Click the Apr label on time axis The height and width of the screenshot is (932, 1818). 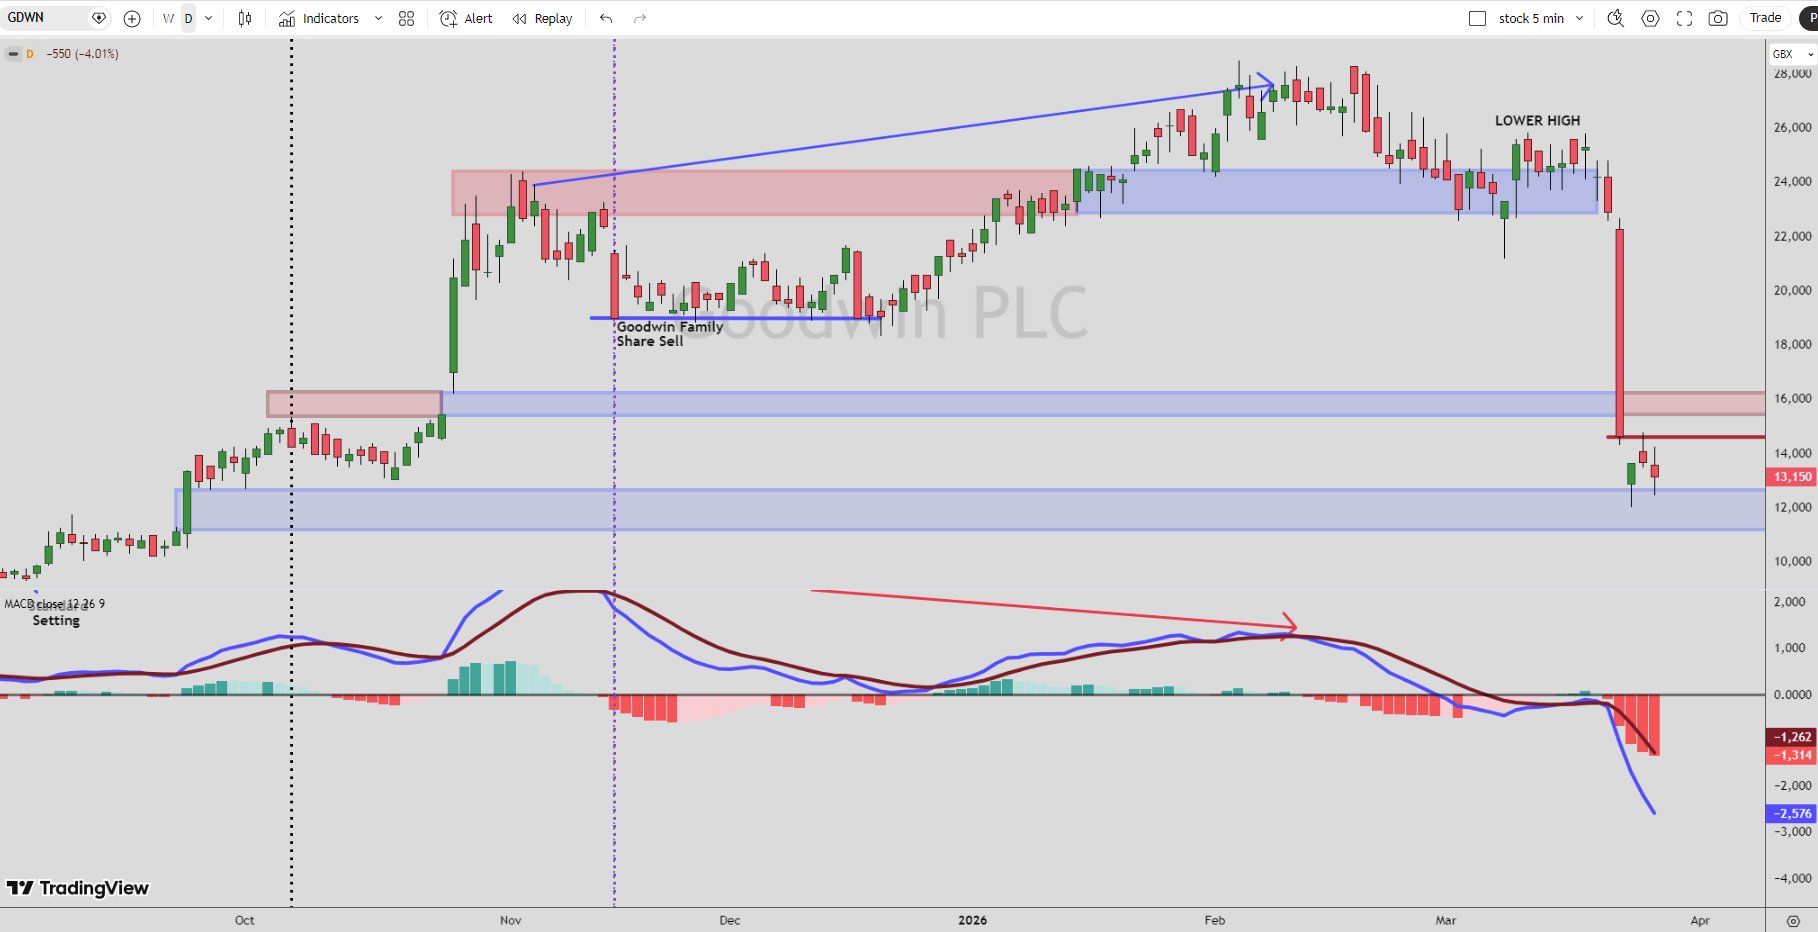pyautogui.click(x=1700, y=920)
